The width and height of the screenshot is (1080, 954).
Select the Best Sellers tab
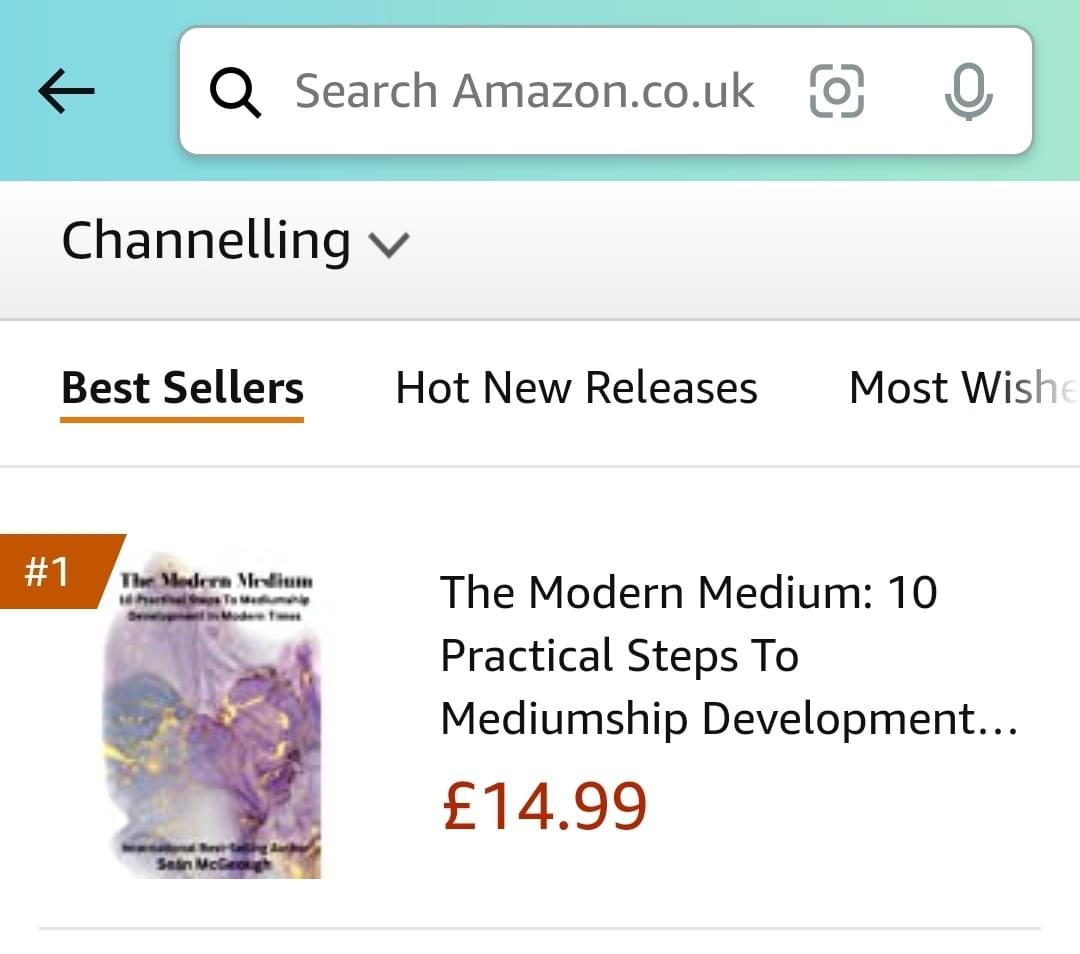pyautogui.click(x=182, y=388)
